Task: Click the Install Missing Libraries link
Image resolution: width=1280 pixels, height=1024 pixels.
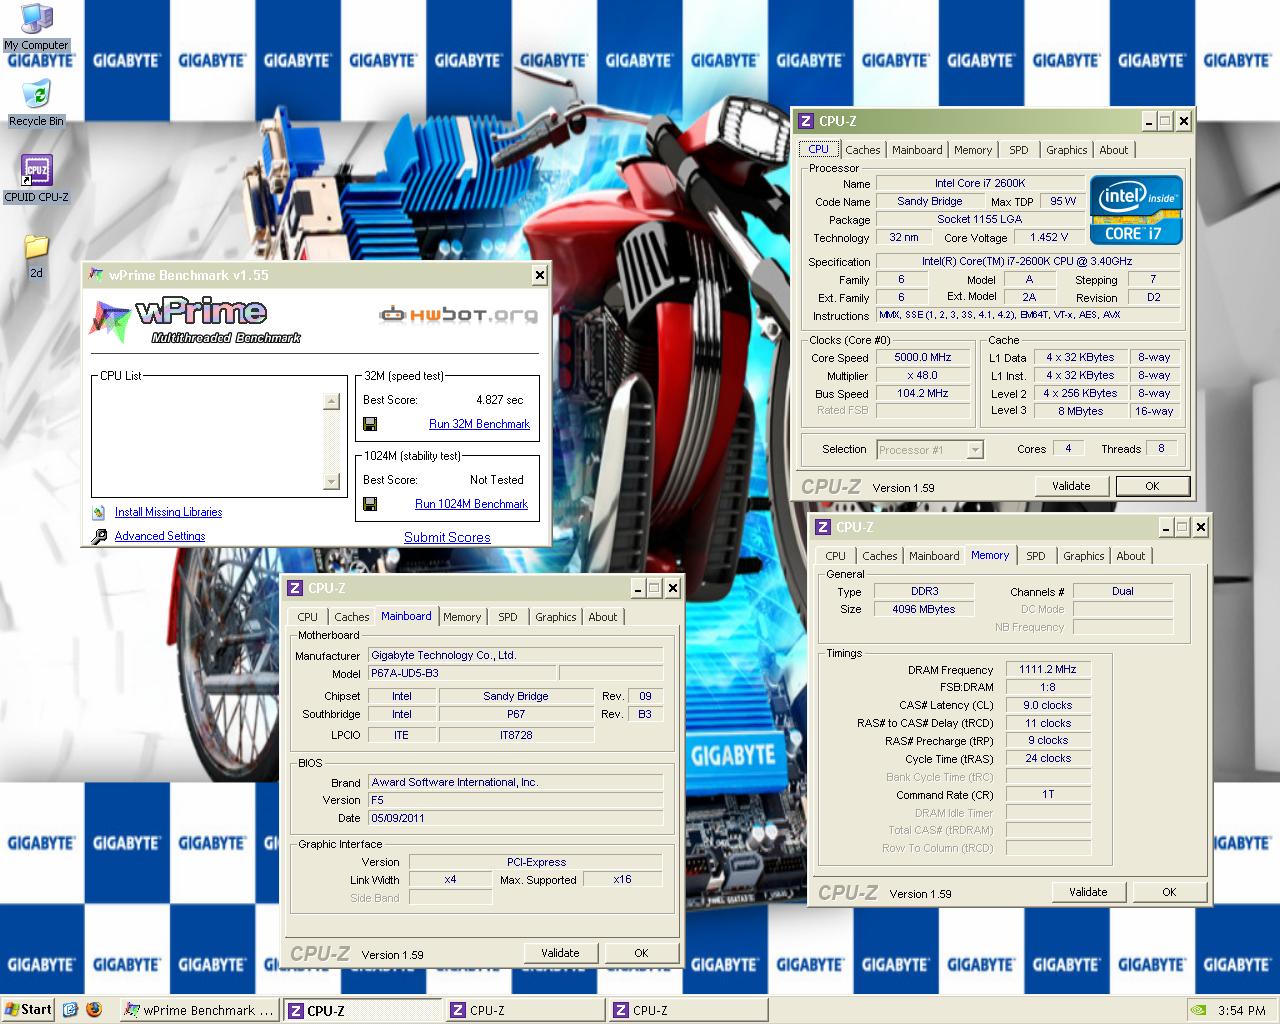Action: pyautogui.click(x=168, y=512)
